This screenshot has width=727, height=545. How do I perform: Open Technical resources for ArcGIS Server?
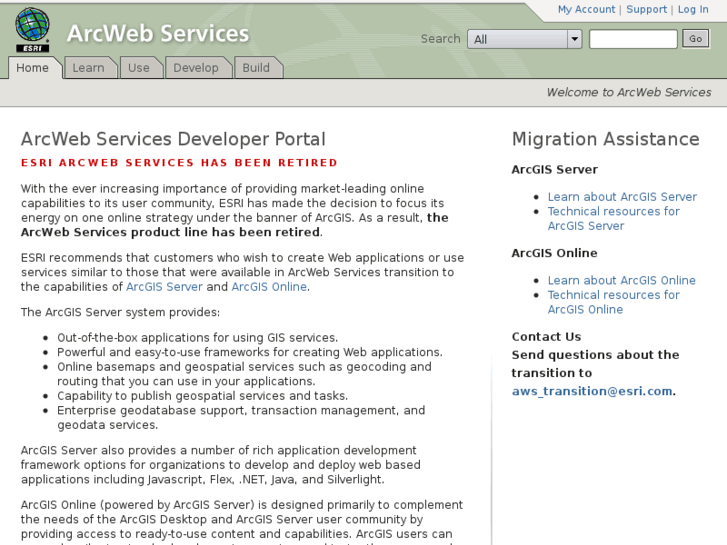(613, 218)
